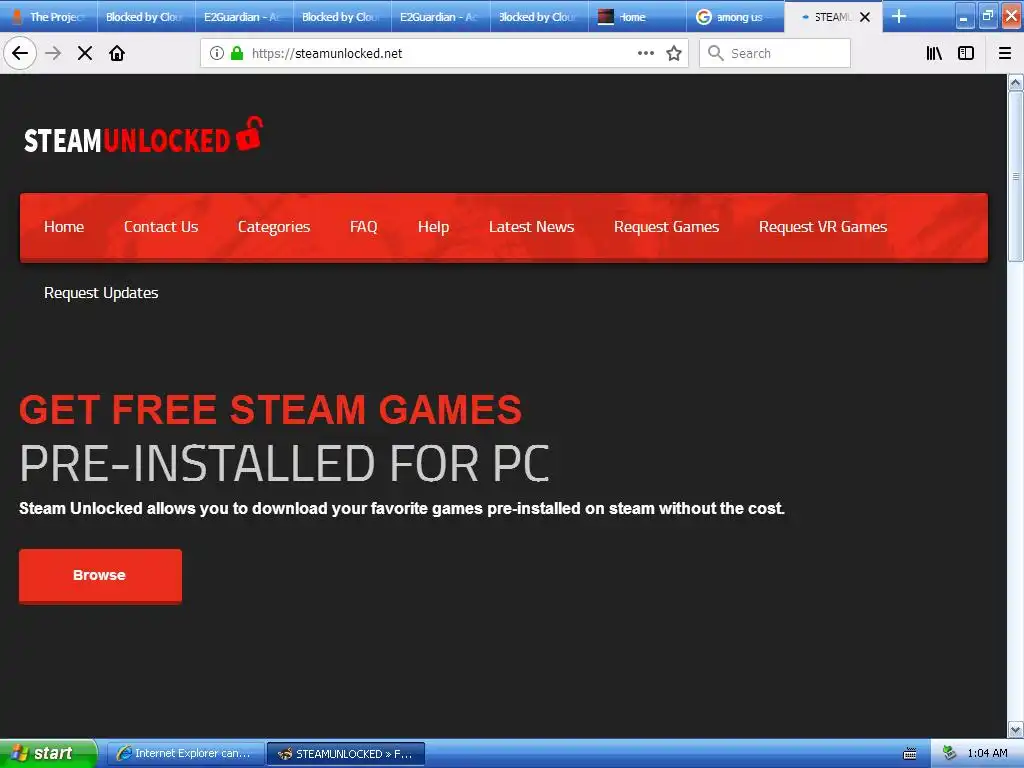This screenshot has width=1024, height=768.
Task: Show site information icon in address bar
Action: click(x=217, y=53)
